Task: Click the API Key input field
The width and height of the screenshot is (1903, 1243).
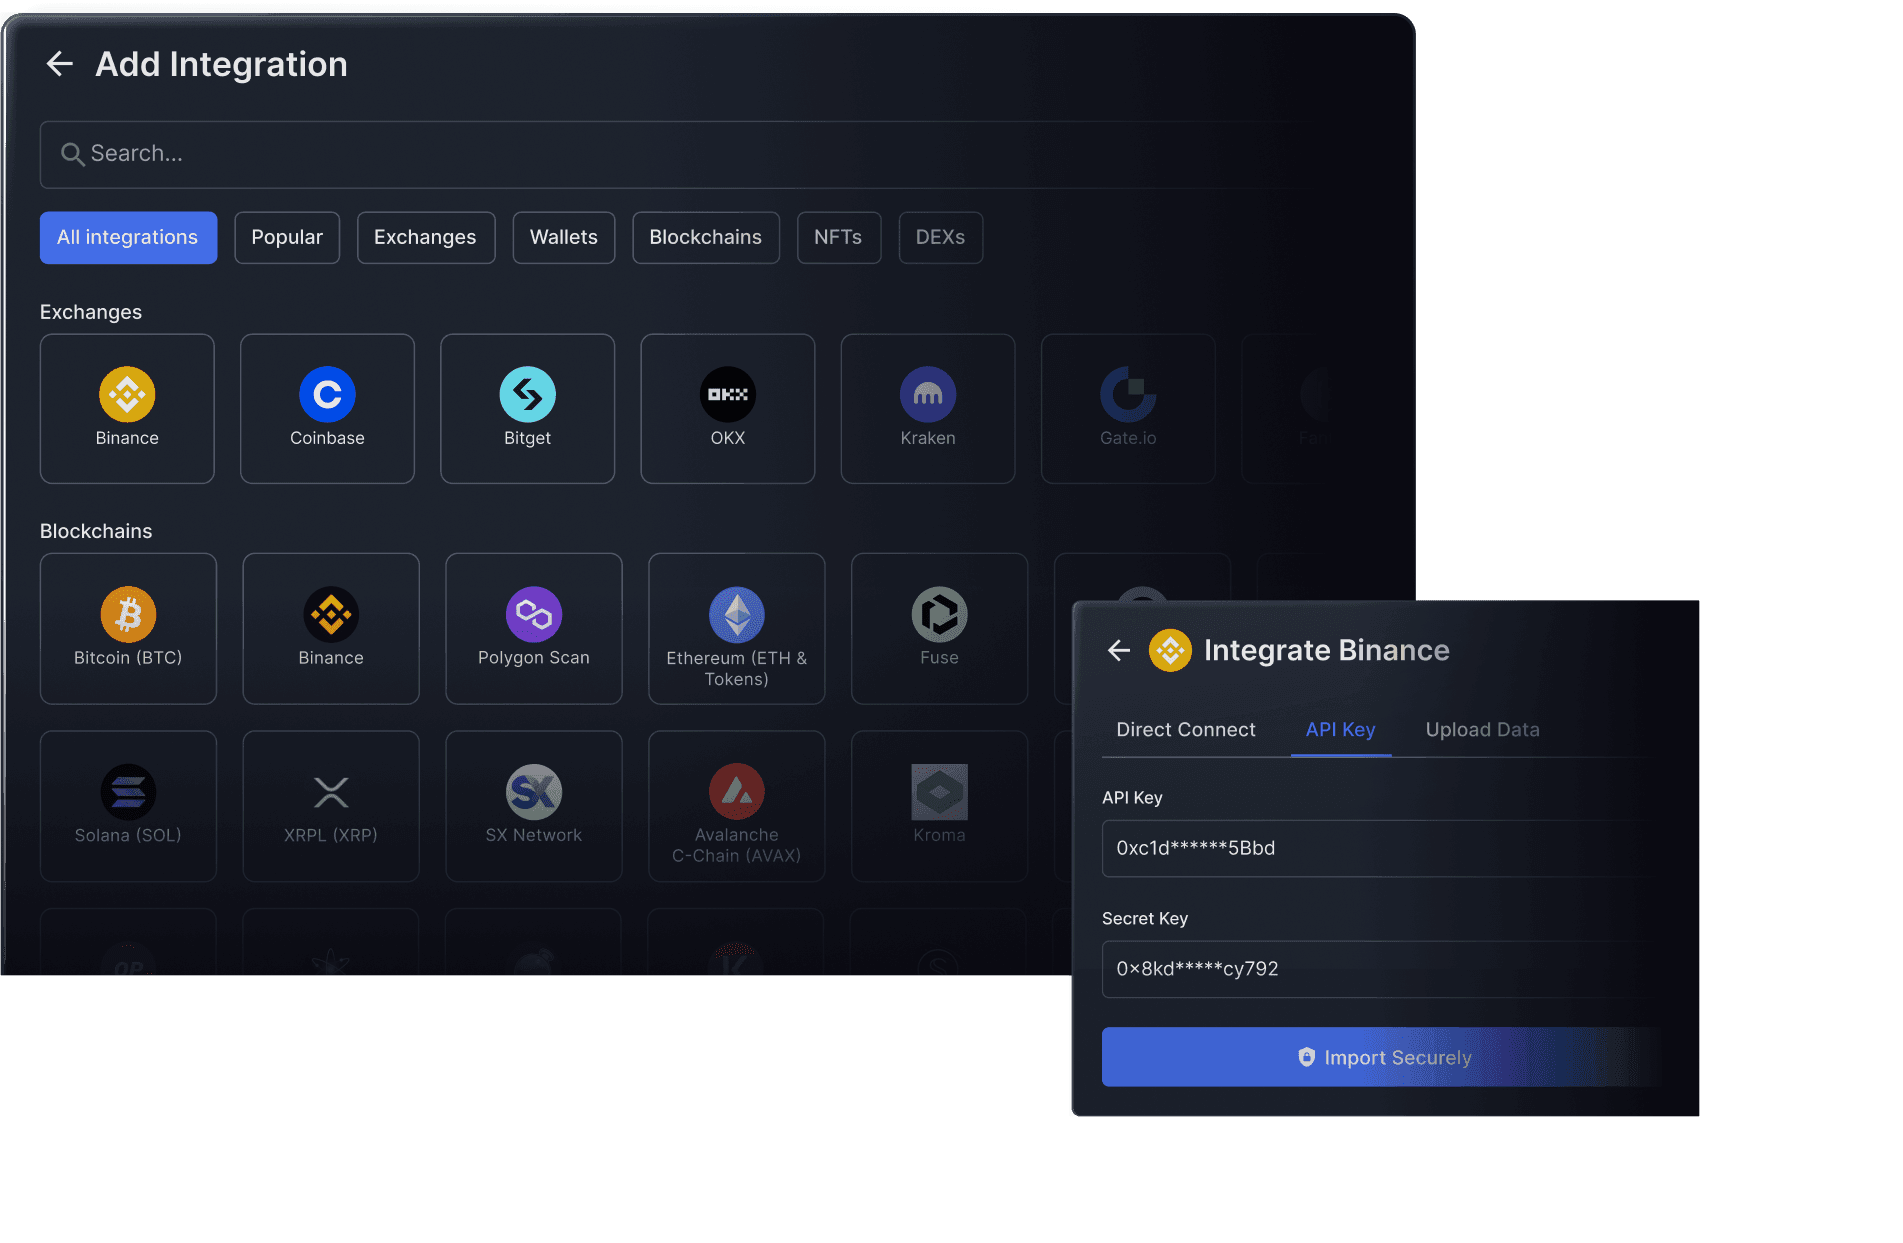Action: tap(1382, 849)
